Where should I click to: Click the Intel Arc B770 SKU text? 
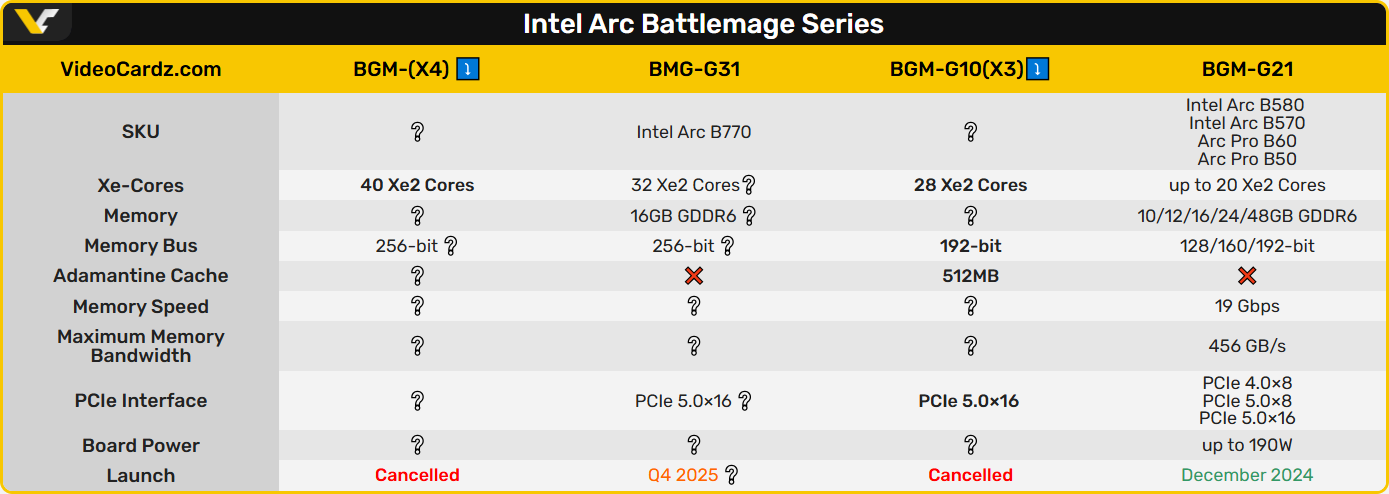coord(694,132)
